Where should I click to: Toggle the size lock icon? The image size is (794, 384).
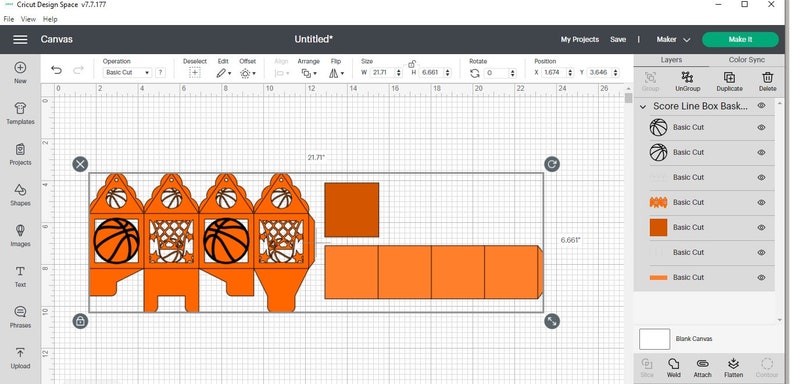[x=412, y=64]
